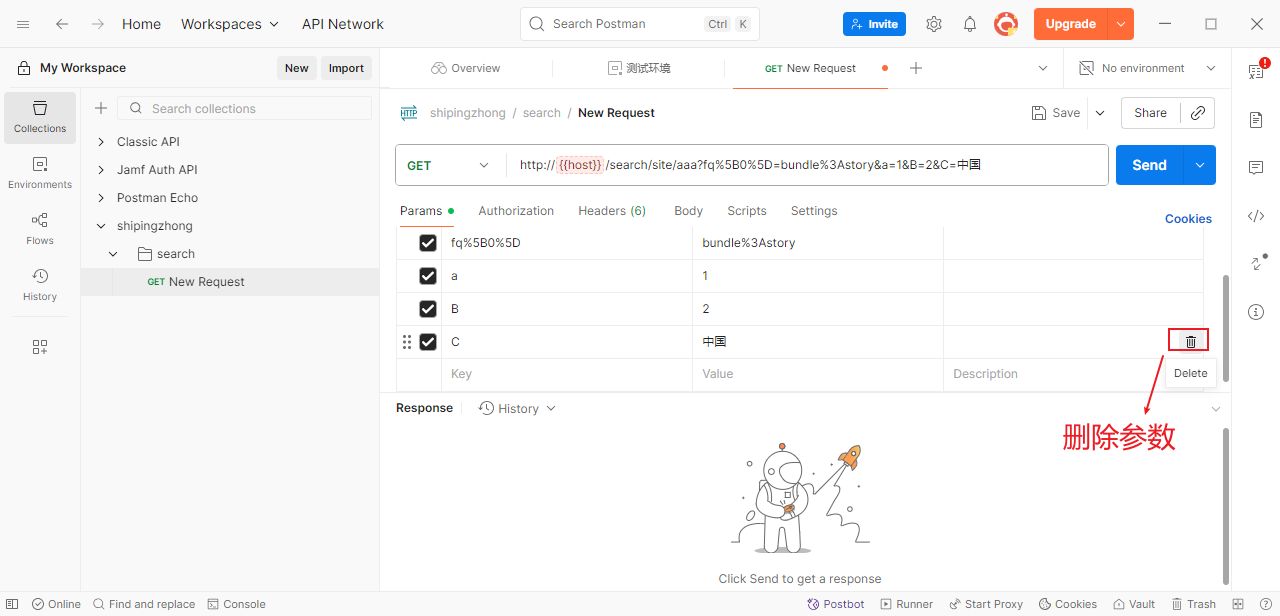Image resolution: width=1280 pixels, height=616 pixels.
Task: Open the settings gear icon in header
Action: tap(933, 24)
